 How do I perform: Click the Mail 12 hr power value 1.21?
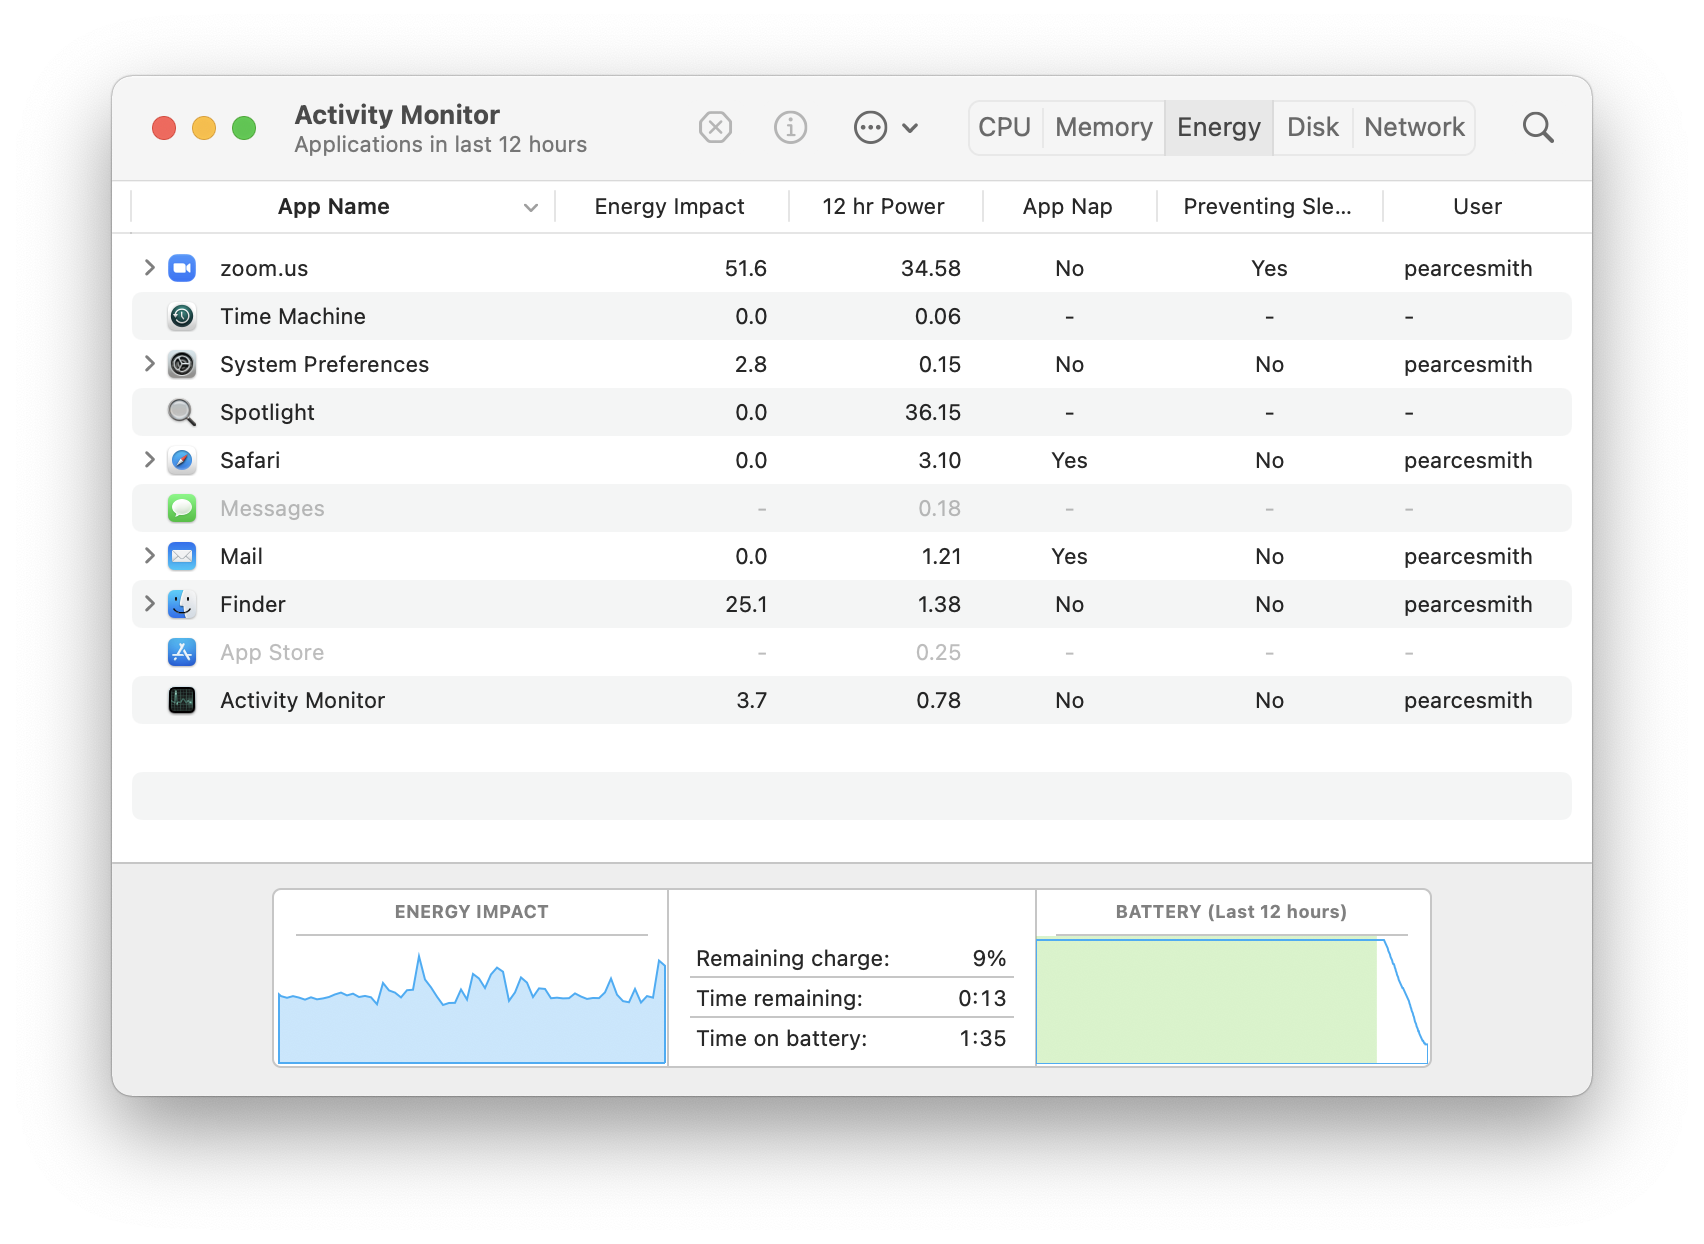coord(941,556)
